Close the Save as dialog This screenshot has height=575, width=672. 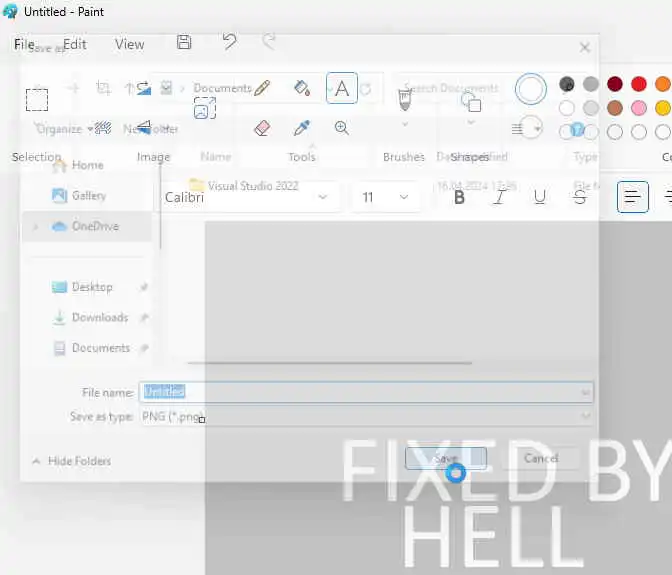coord(585,47)
